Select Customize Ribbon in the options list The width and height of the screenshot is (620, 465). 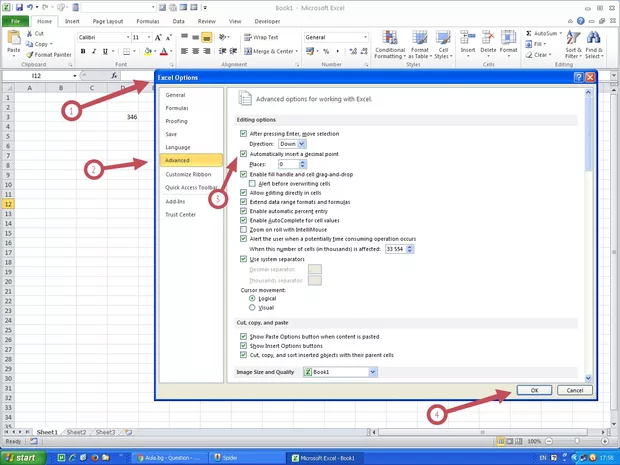(188, 174)
